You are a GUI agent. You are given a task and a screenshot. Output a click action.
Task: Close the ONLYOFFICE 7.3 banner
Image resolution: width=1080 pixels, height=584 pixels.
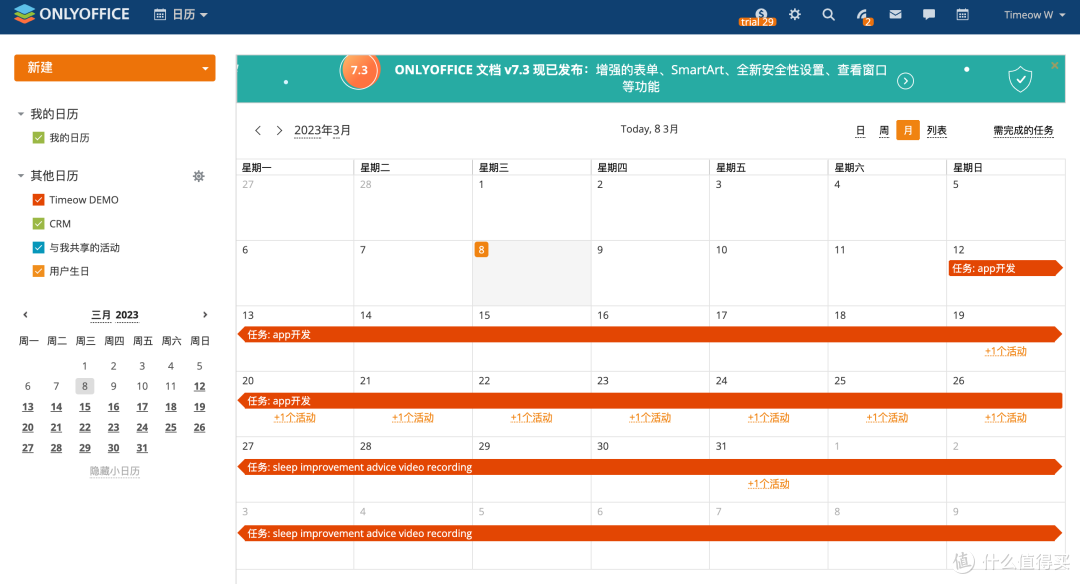[1055, 65]
